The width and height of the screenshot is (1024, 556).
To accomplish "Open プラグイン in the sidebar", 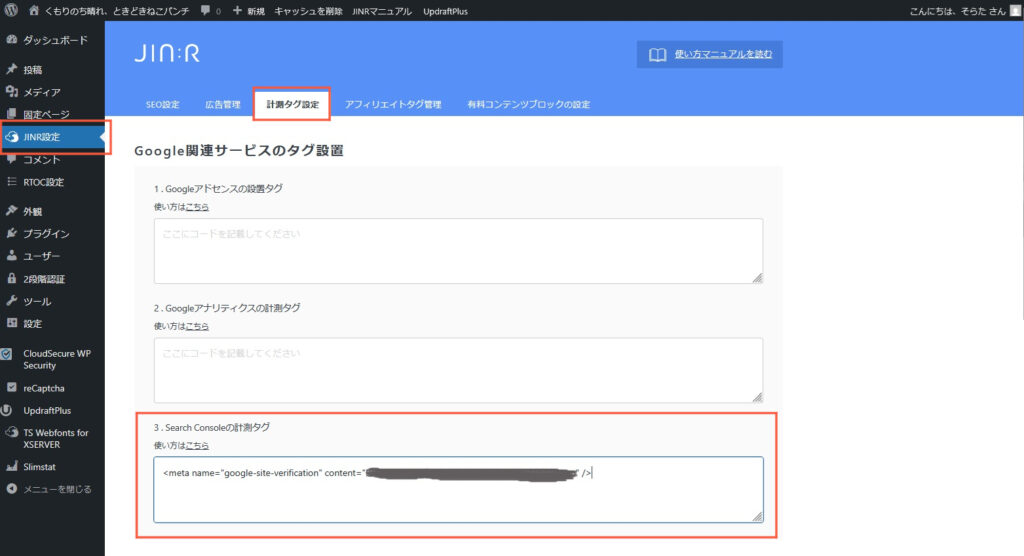I will (46, 234).
